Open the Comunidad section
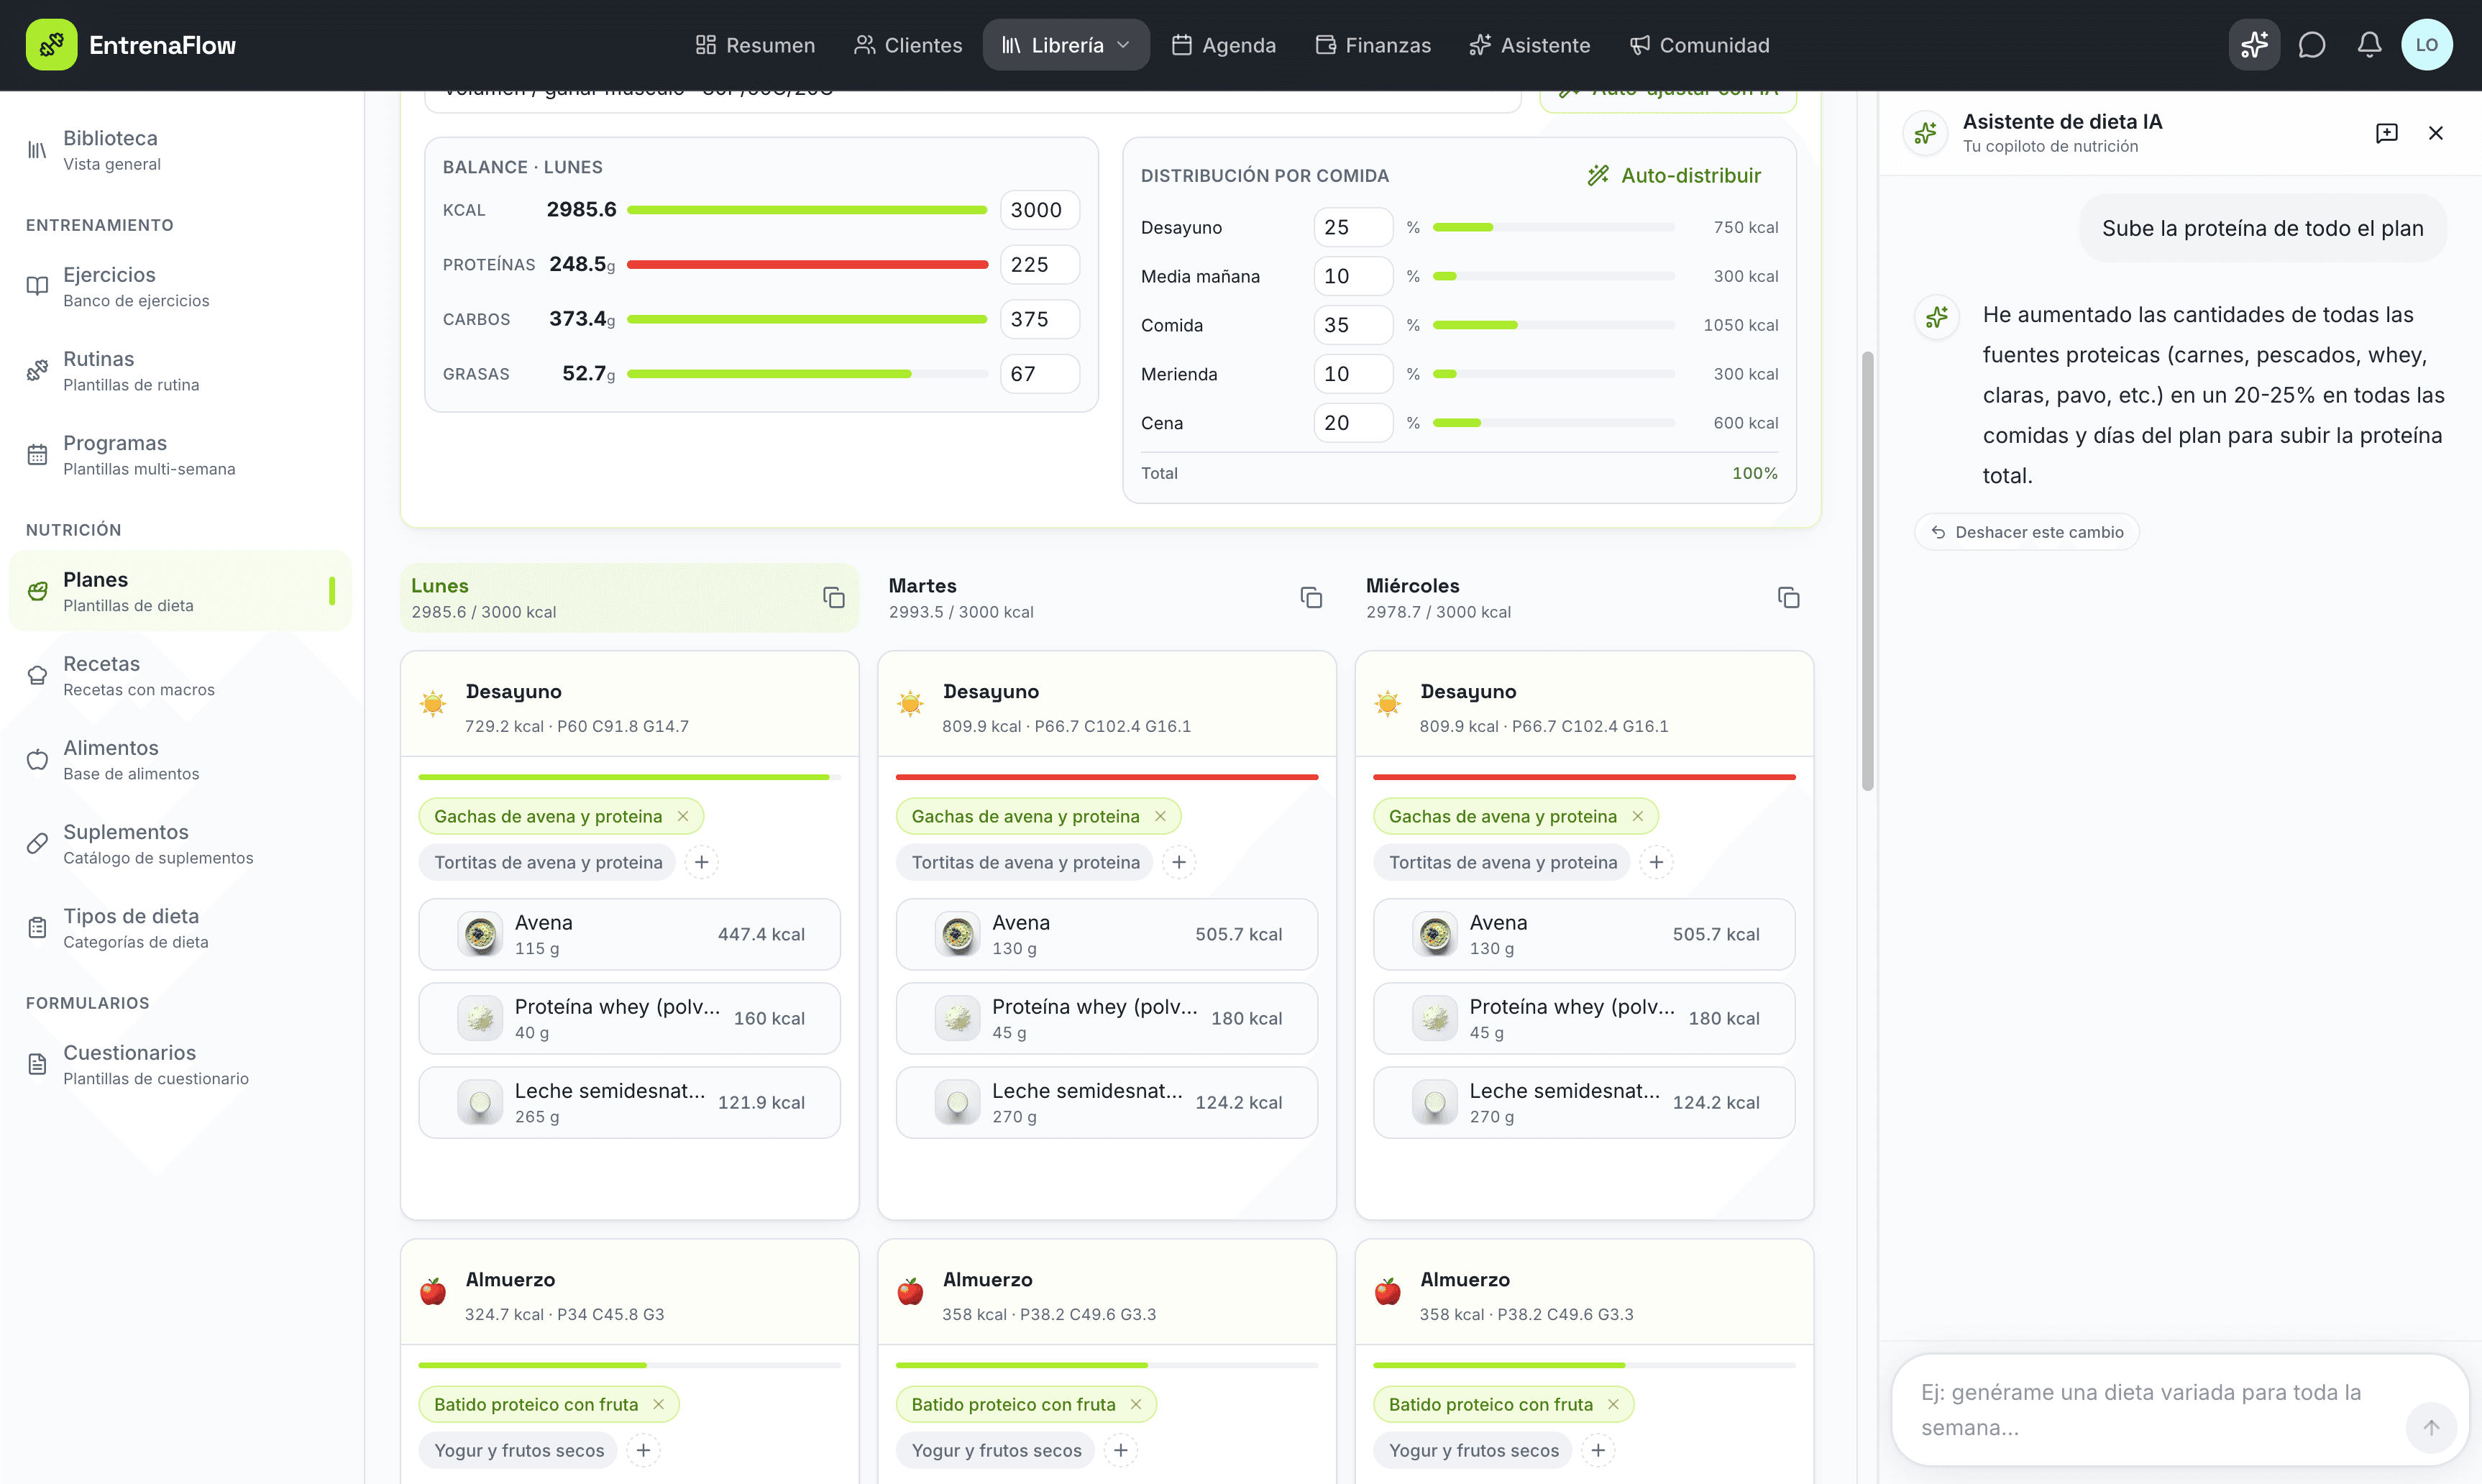Screen dimensions: 2482x1484 tap(1699, 45)
